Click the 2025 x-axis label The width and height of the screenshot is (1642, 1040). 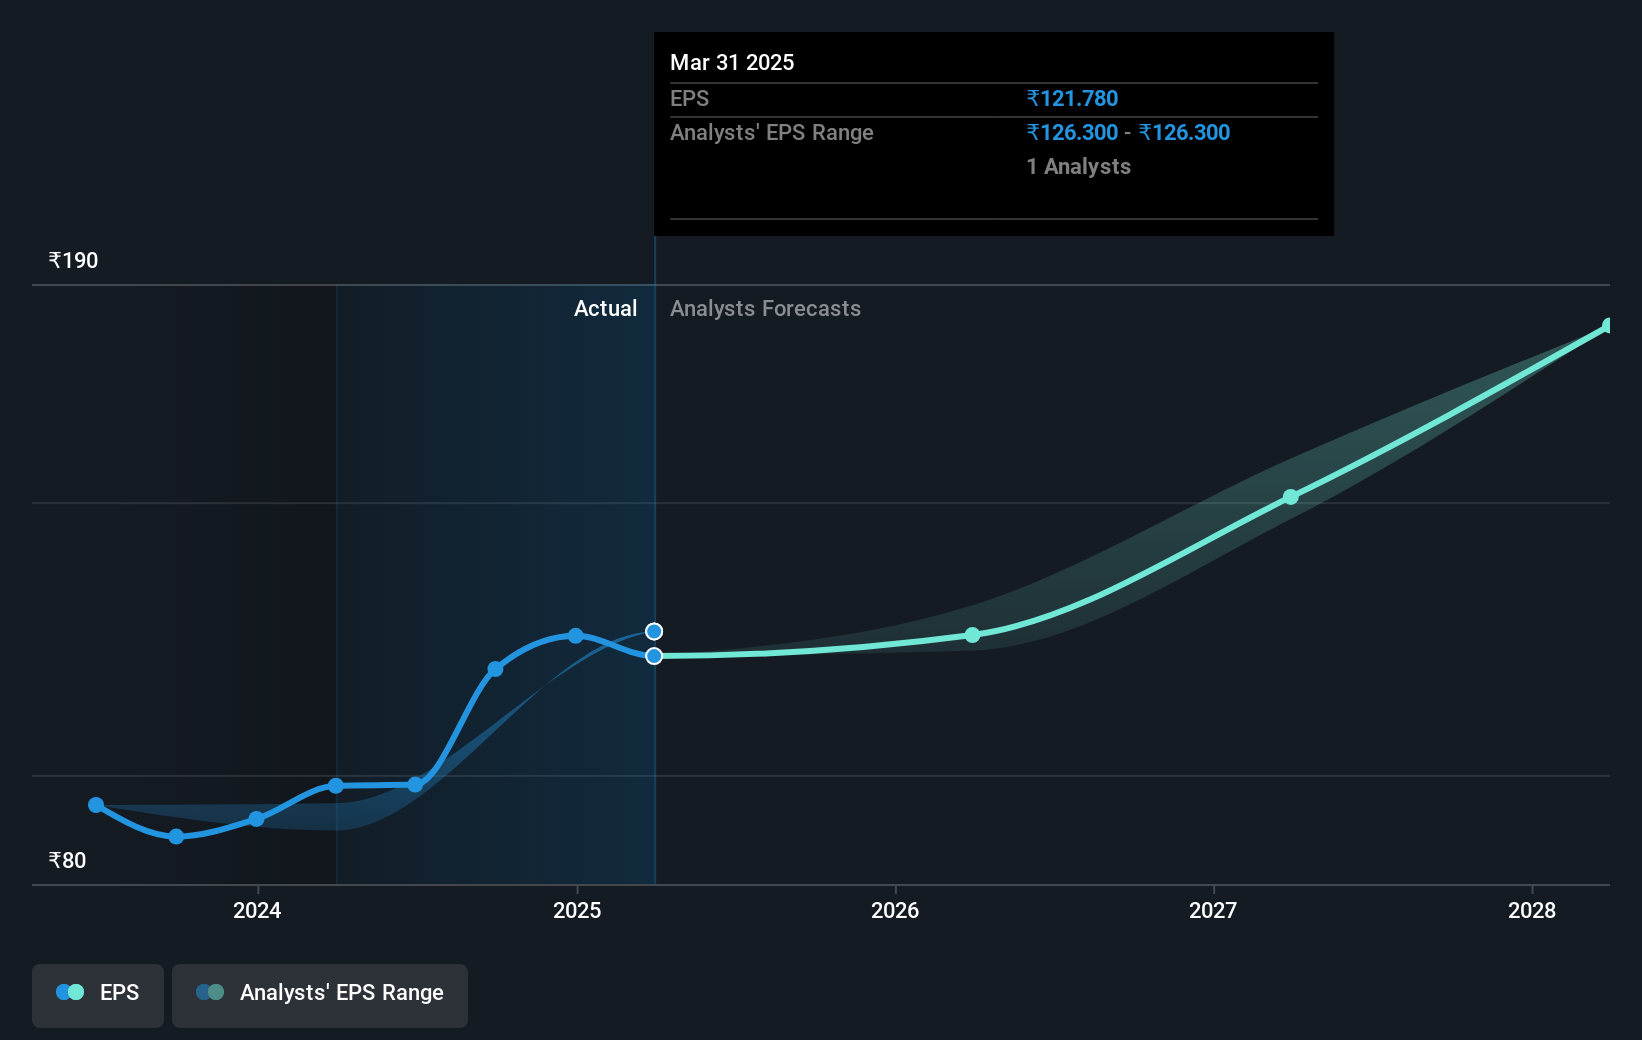click(577, 911)
